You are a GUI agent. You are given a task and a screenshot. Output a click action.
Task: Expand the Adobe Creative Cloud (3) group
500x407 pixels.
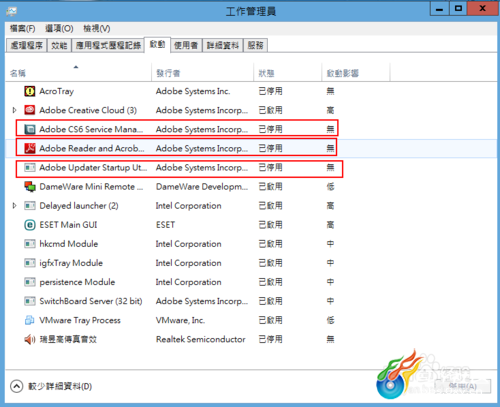[x=14, y=110]
